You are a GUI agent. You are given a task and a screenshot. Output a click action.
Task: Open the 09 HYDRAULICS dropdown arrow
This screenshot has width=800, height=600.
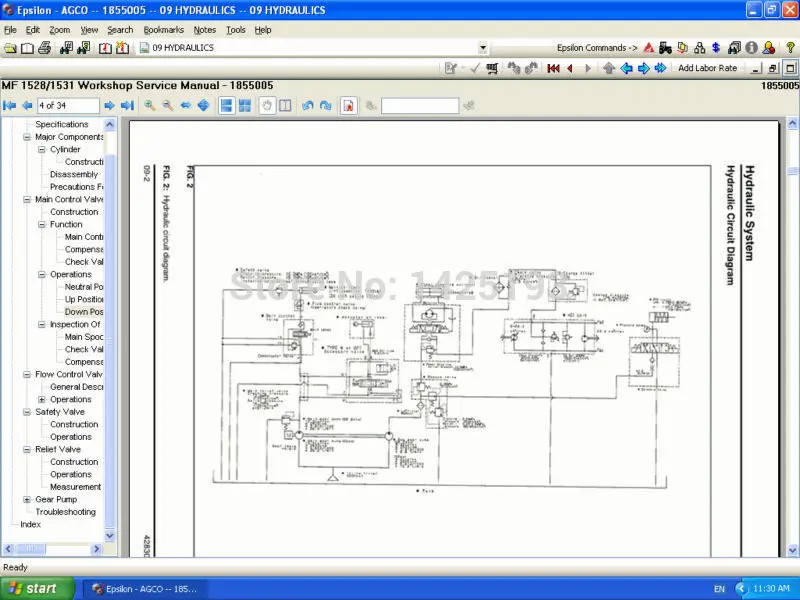click(x=483, y=48)
